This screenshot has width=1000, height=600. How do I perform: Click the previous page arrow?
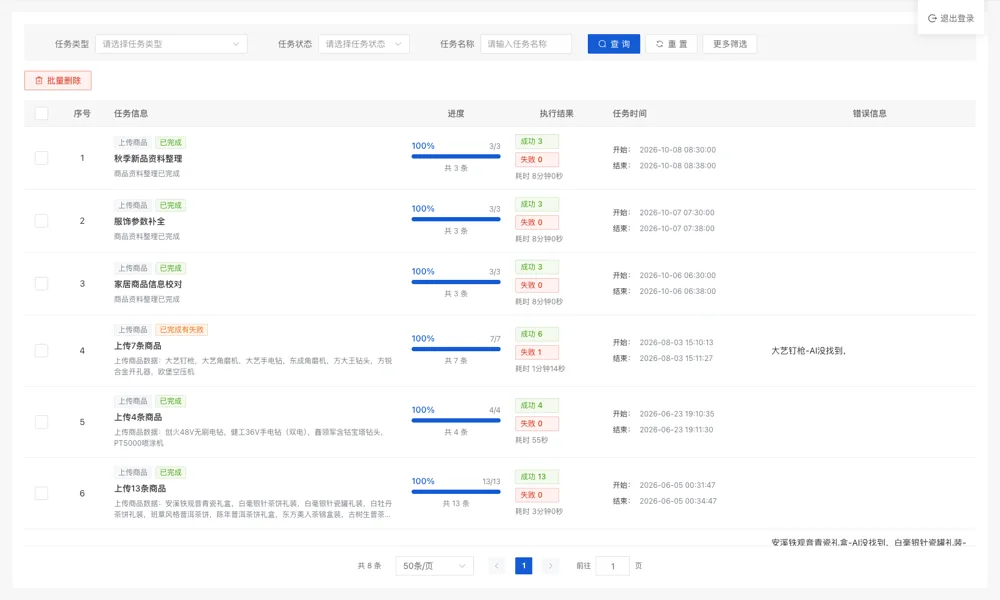click(496, 566)
